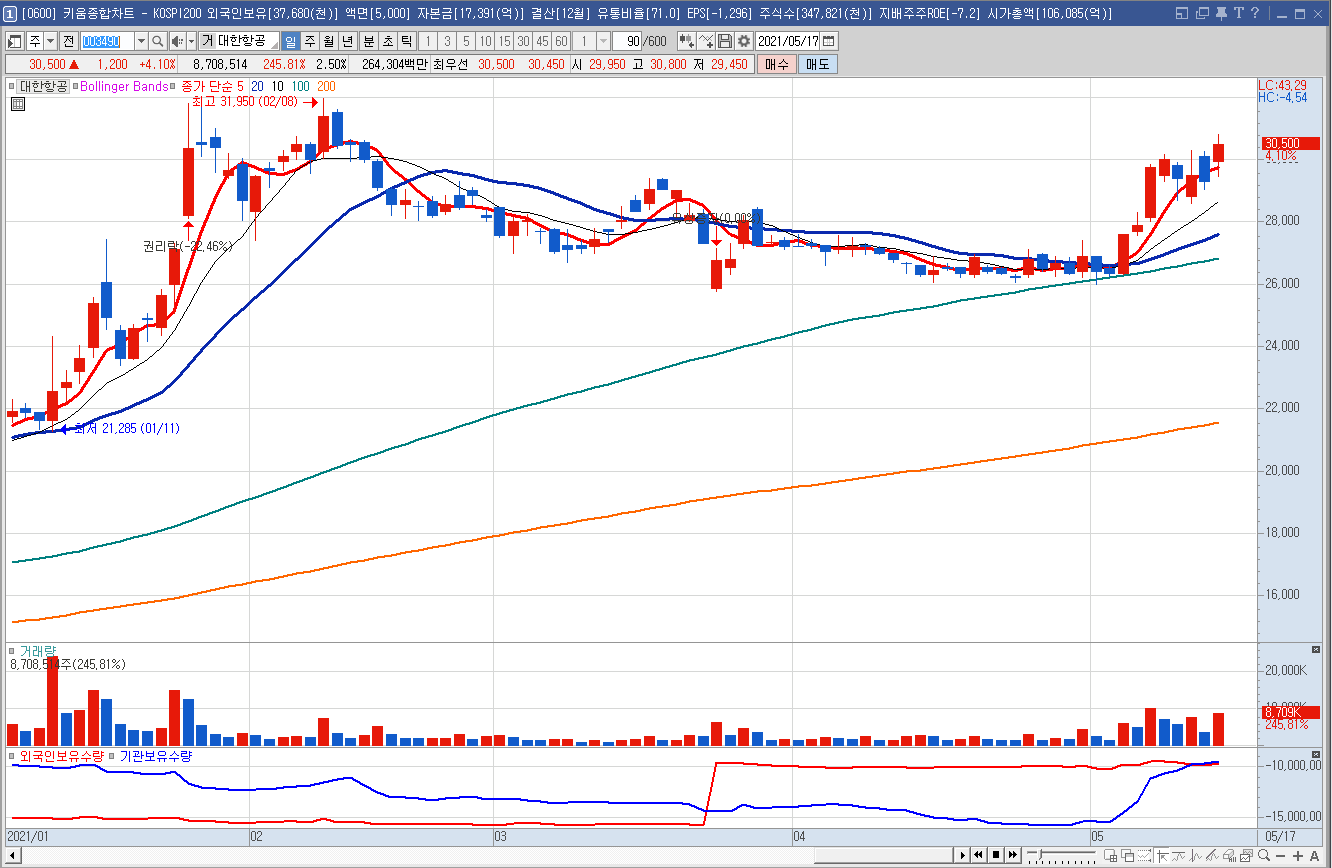Open help with the question mark icon
The width and height of the screenshot is (1332, 868).
click(x=1255, y=13)
